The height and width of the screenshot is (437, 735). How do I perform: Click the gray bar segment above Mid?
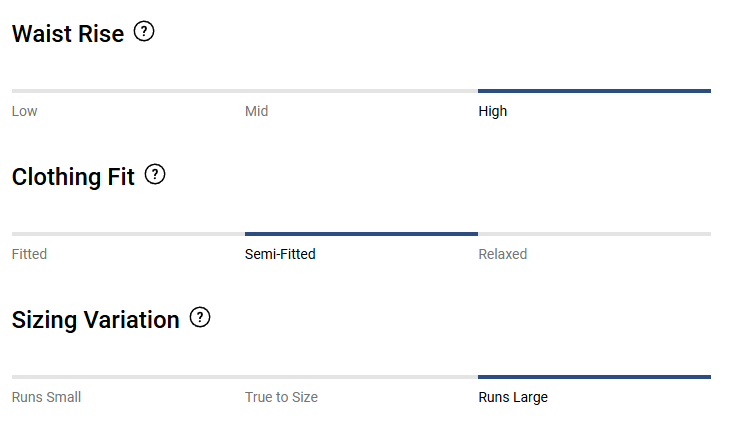coord(361,91)
